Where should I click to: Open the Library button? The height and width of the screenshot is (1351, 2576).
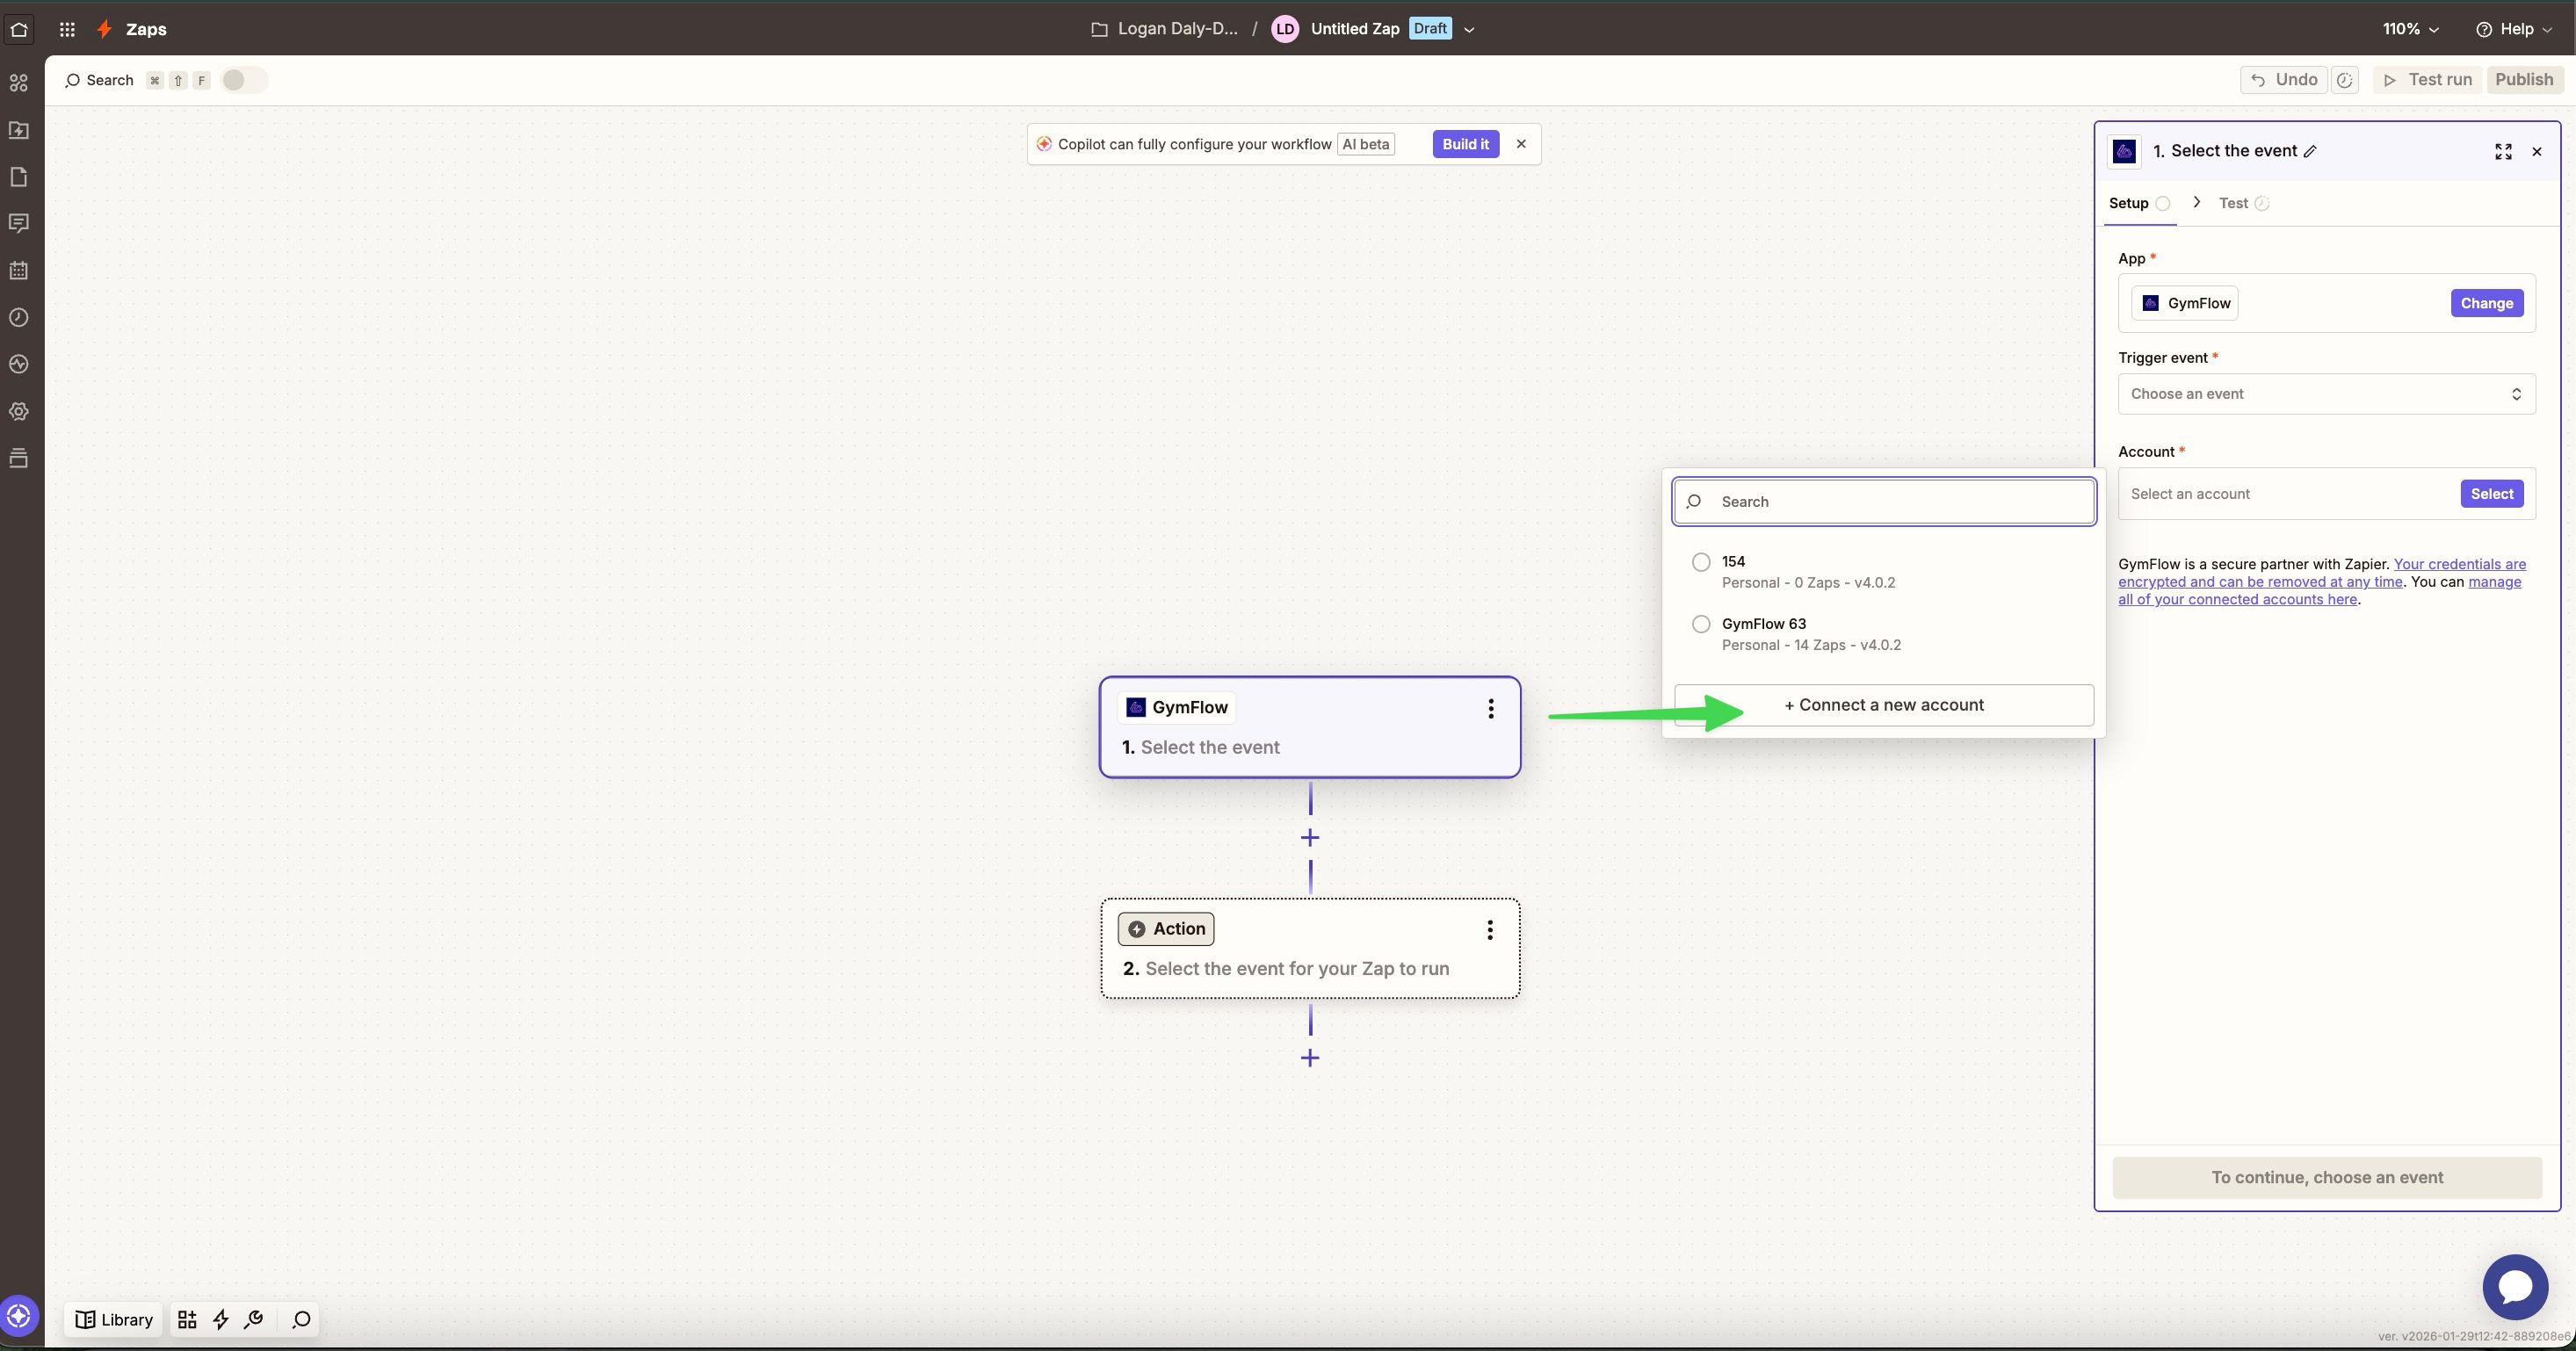[114, 1320]
